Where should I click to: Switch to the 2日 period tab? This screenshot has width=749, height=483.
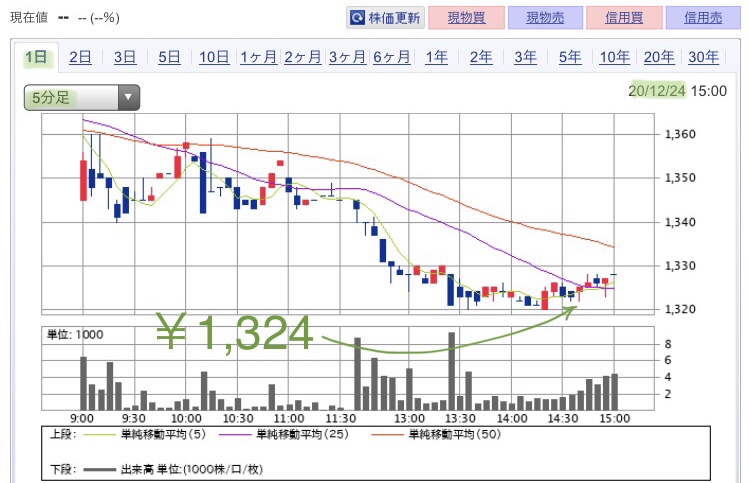click(80, 57)
